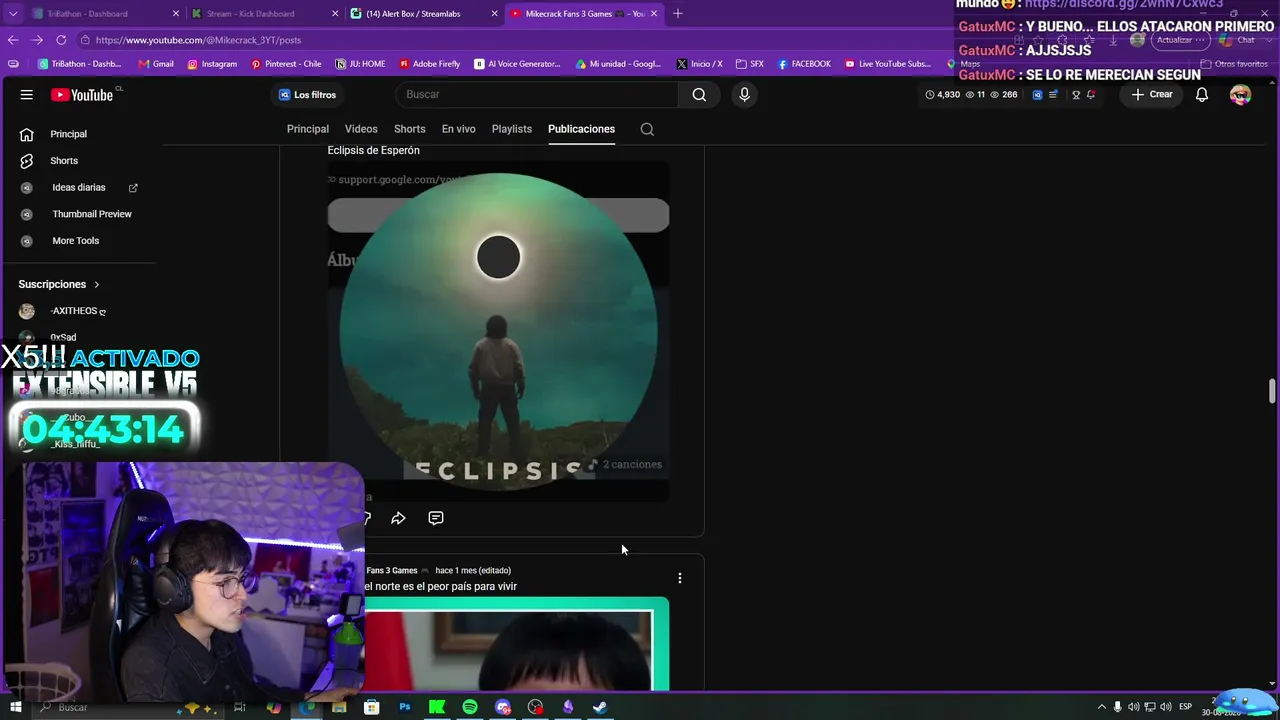
Task: Open the TriBathon - Dashboard browser tab
Action: (x=98, y=14)
